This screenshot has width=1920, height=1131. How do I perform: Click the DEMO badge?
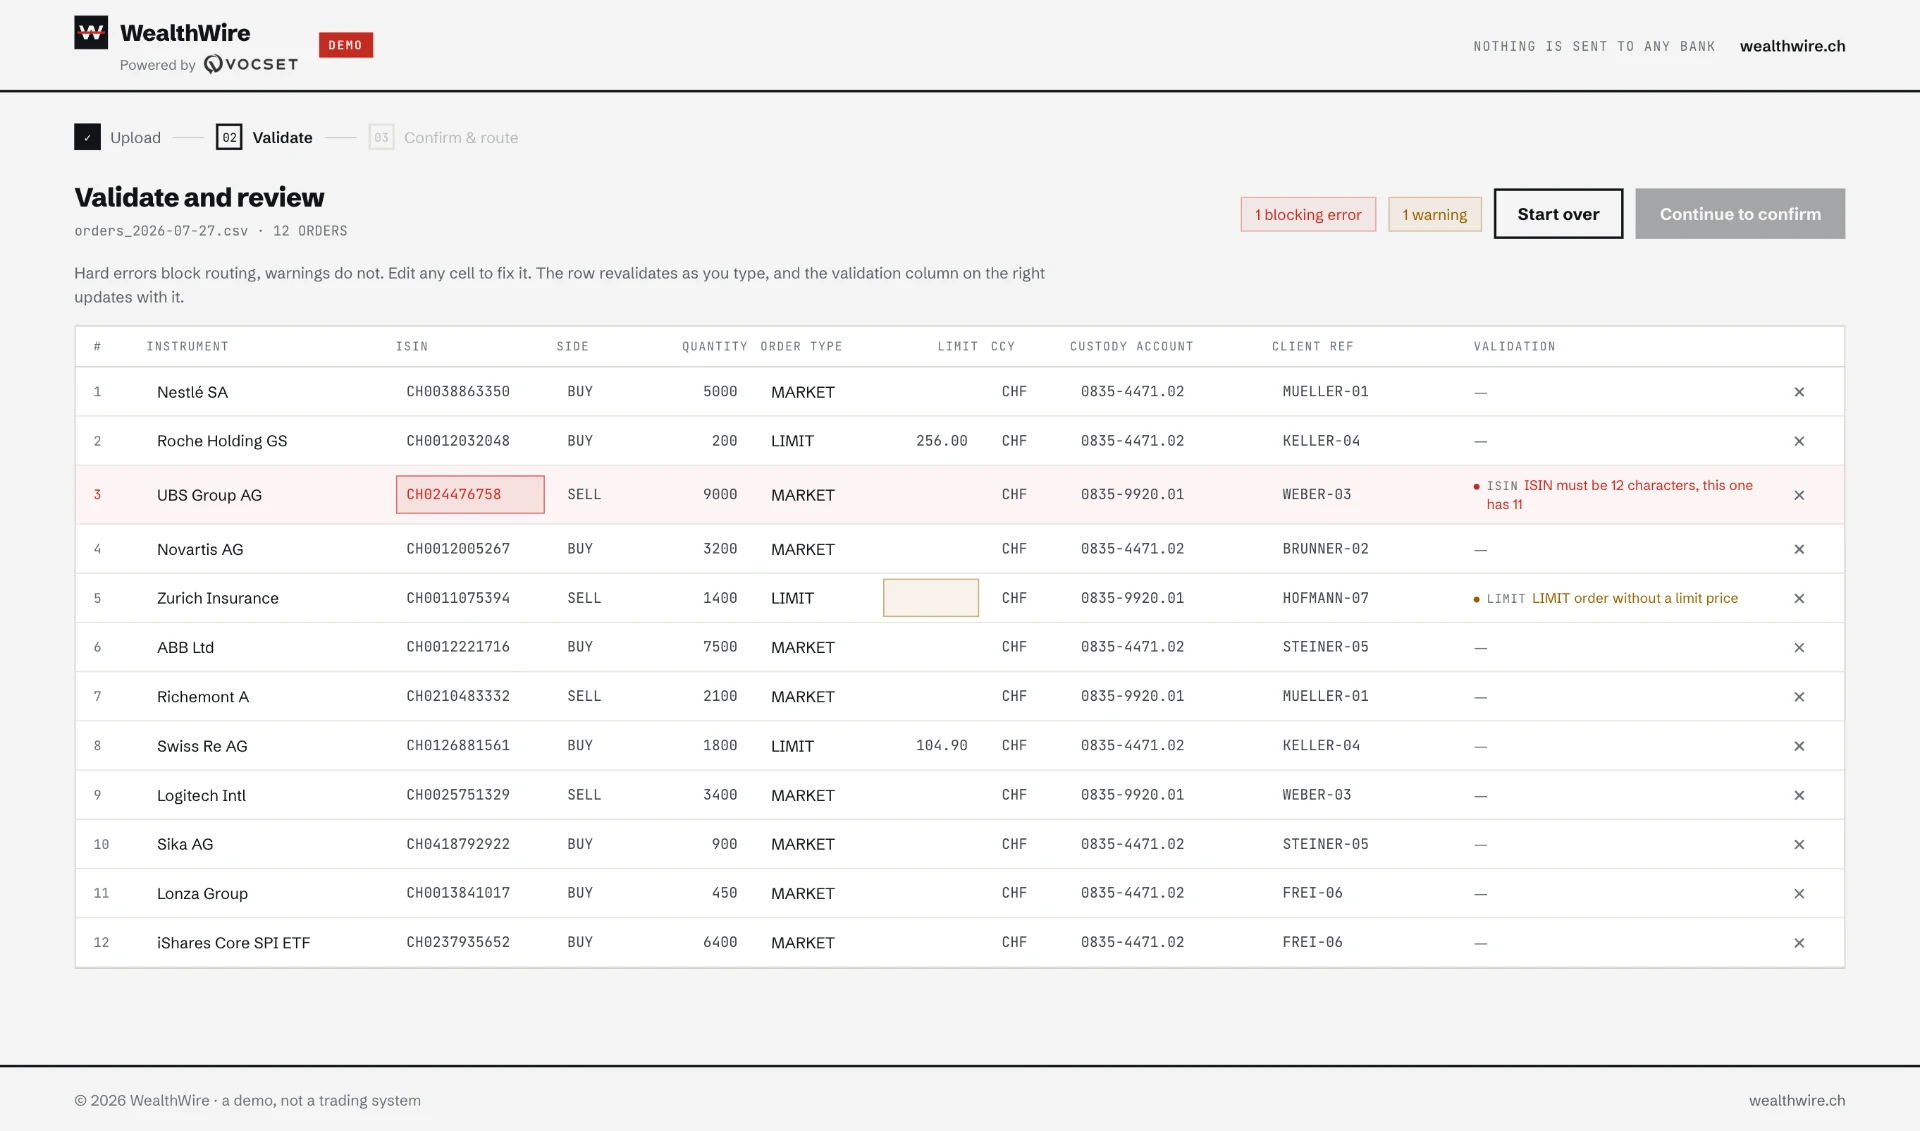pyautogui.click(x=346, y=45)
